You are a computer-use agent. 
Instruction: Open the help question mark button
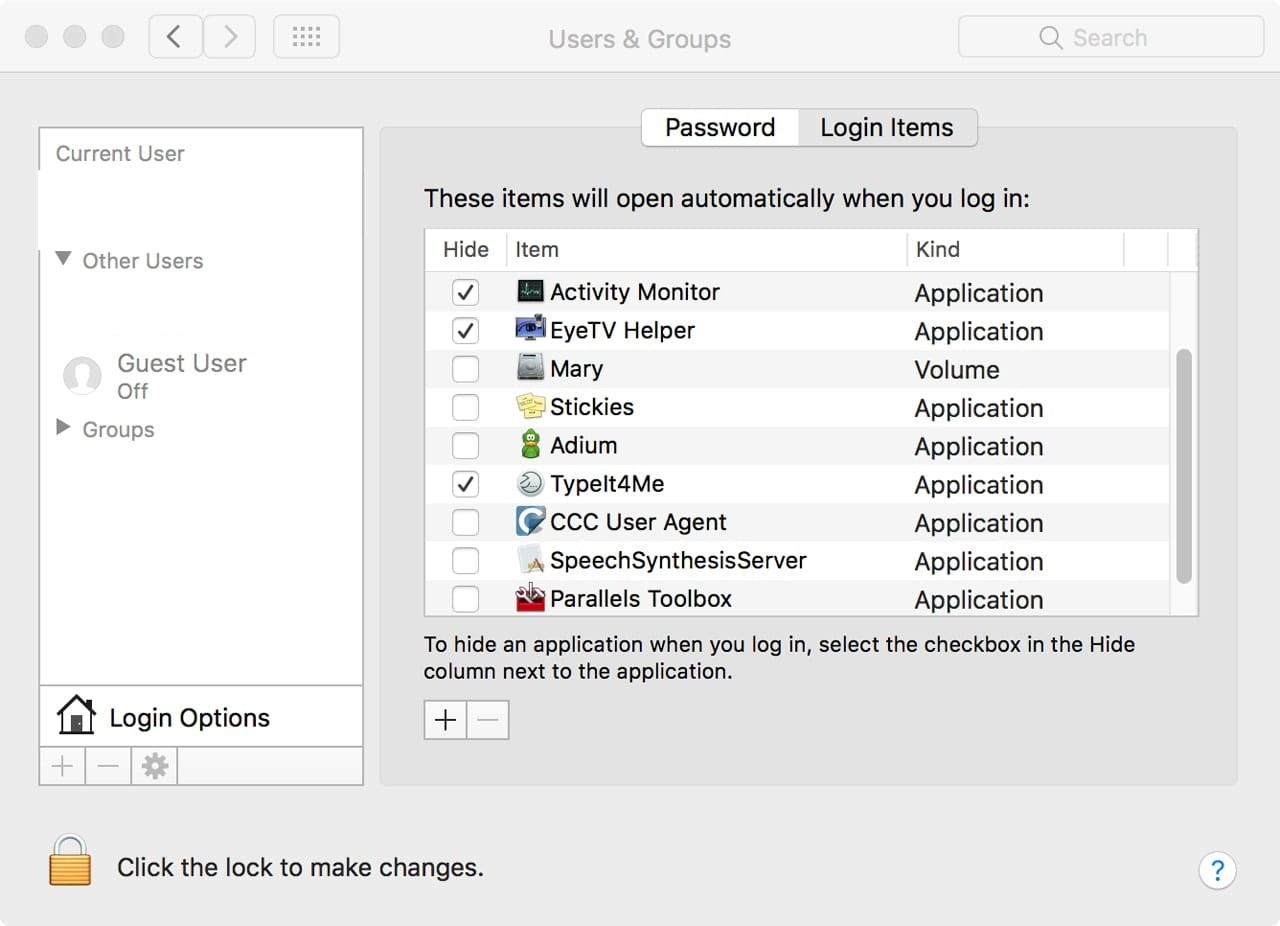point(1217,869)
